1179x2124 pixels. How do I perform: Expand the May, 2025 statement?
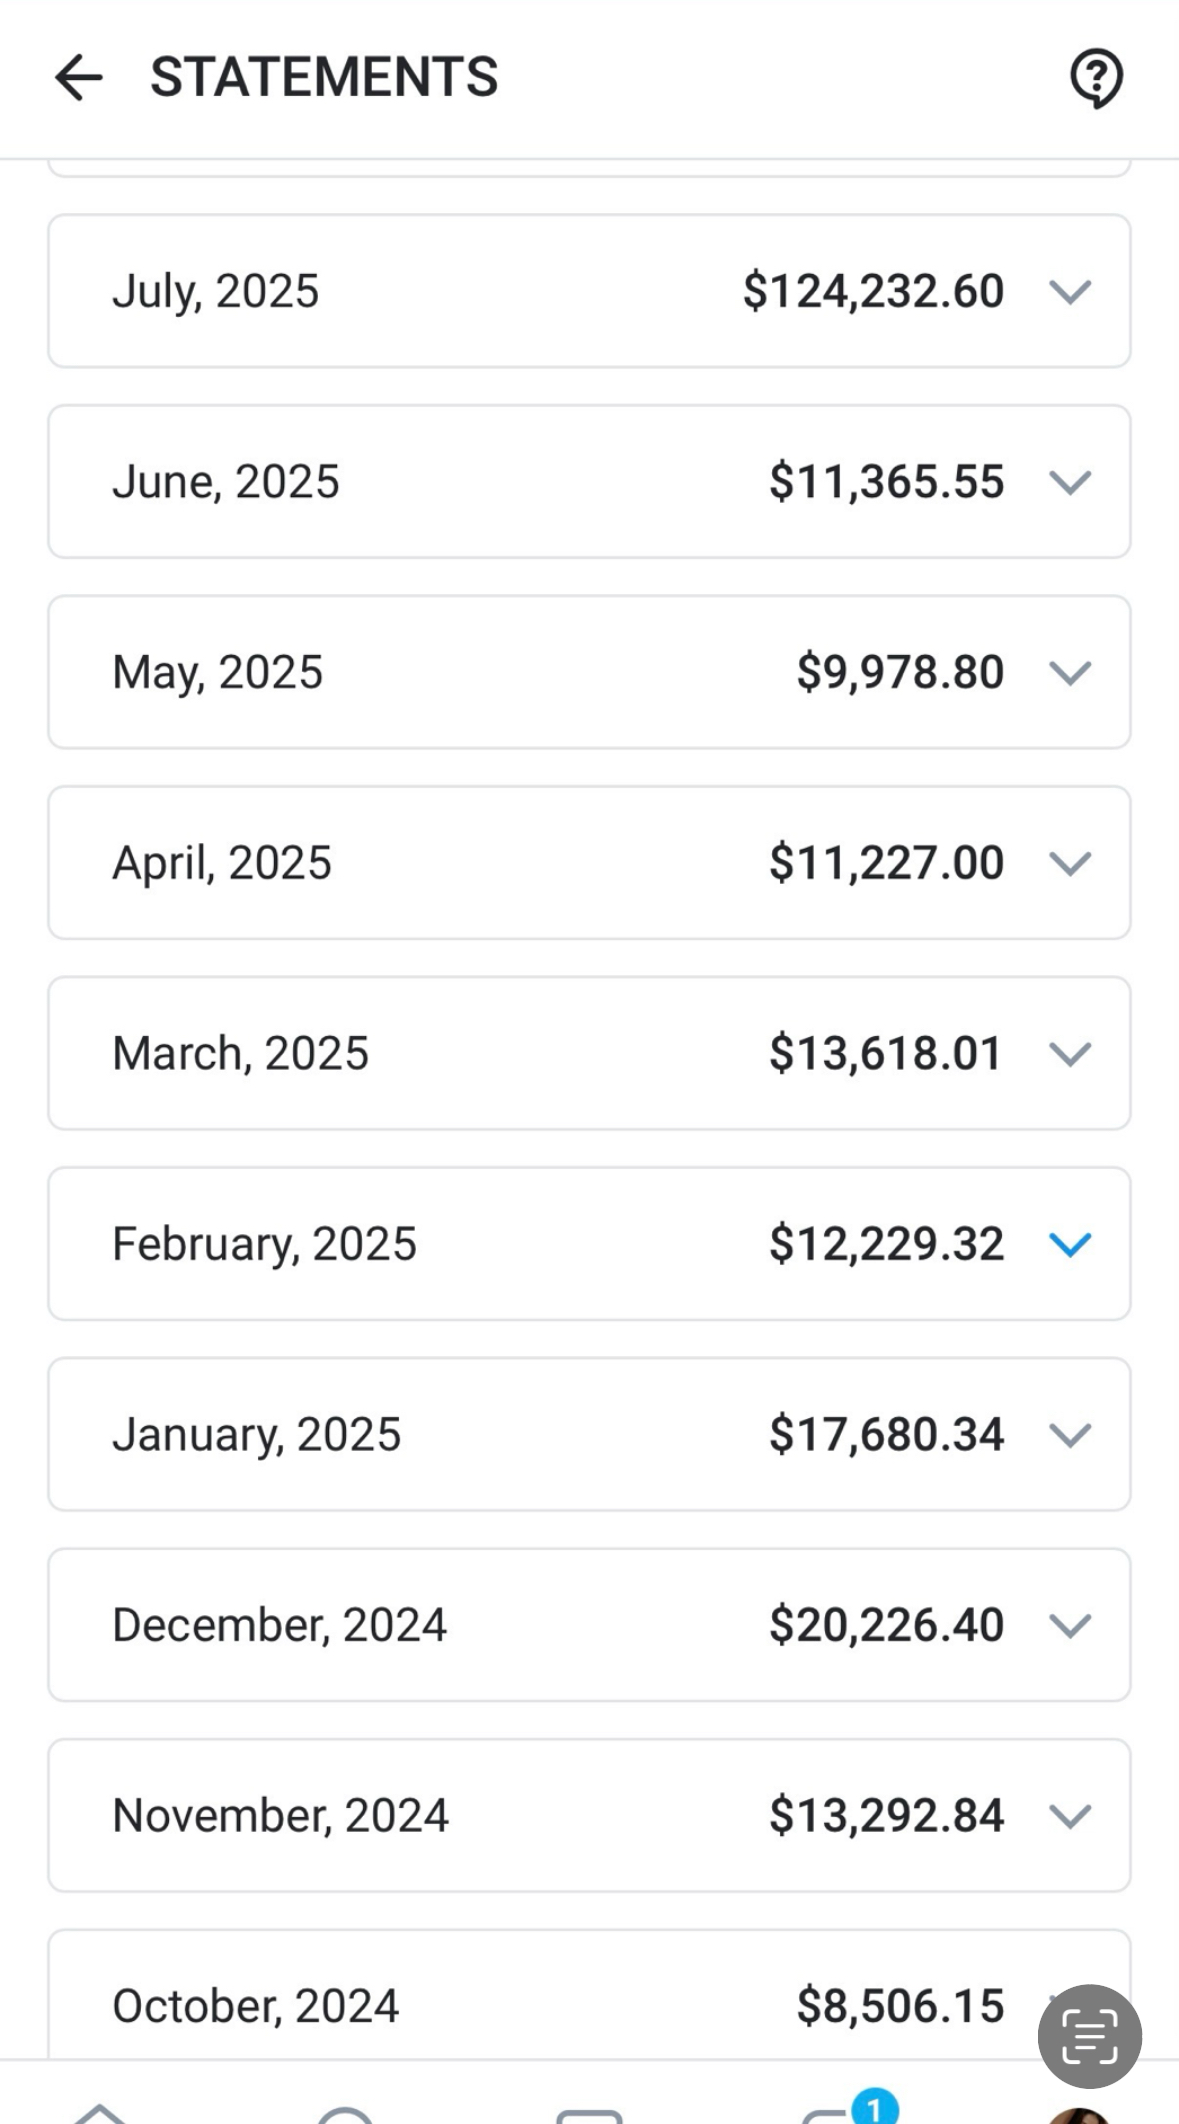click(1069, 673)
